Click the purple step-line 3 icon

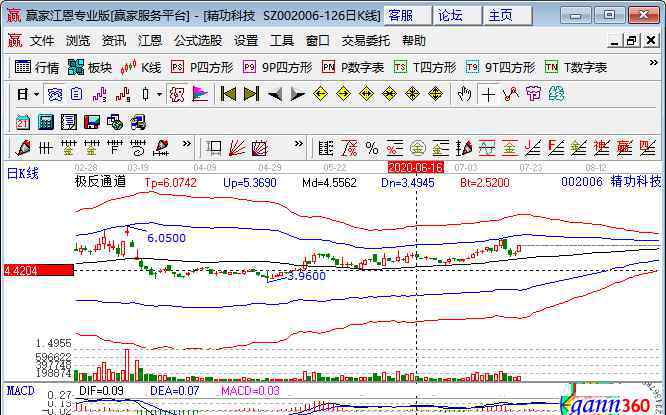coord(100,94)
